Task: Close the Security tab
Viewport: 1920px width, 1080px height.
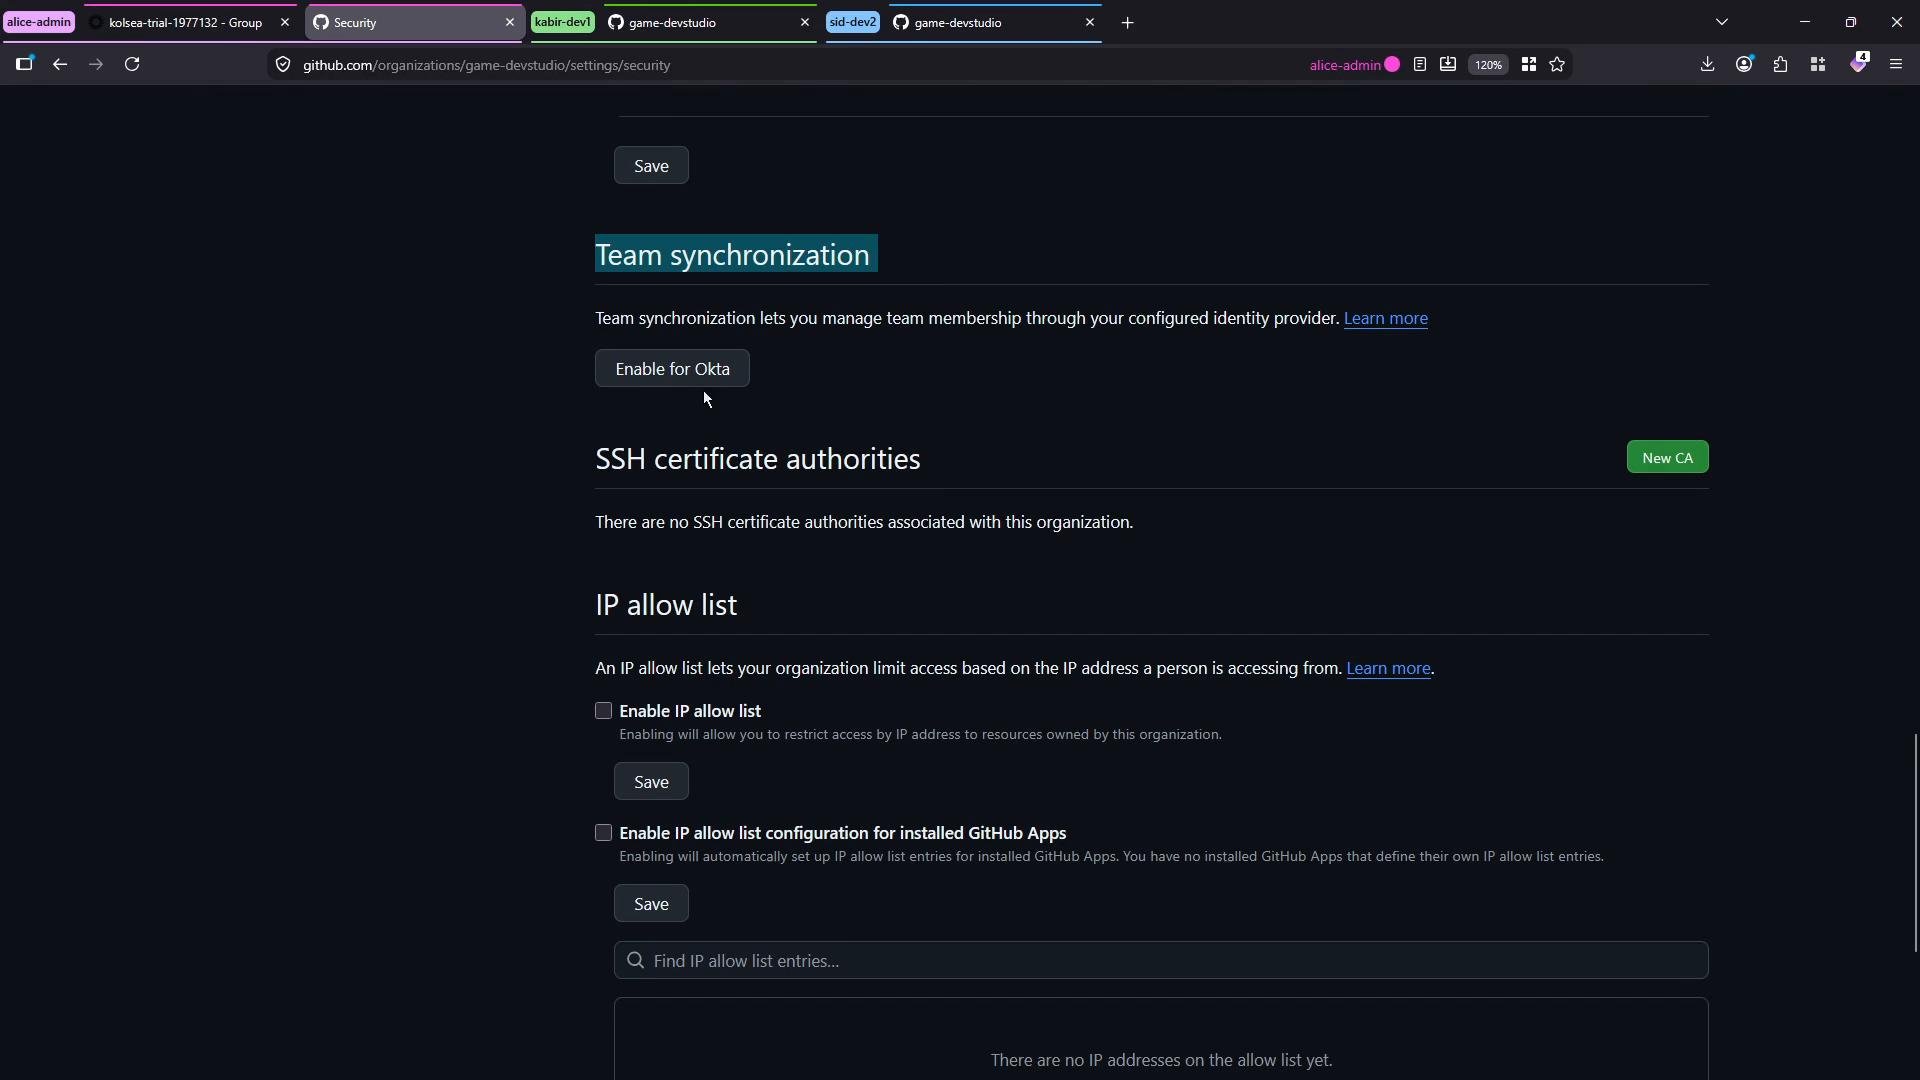Action: pos(509,22)
